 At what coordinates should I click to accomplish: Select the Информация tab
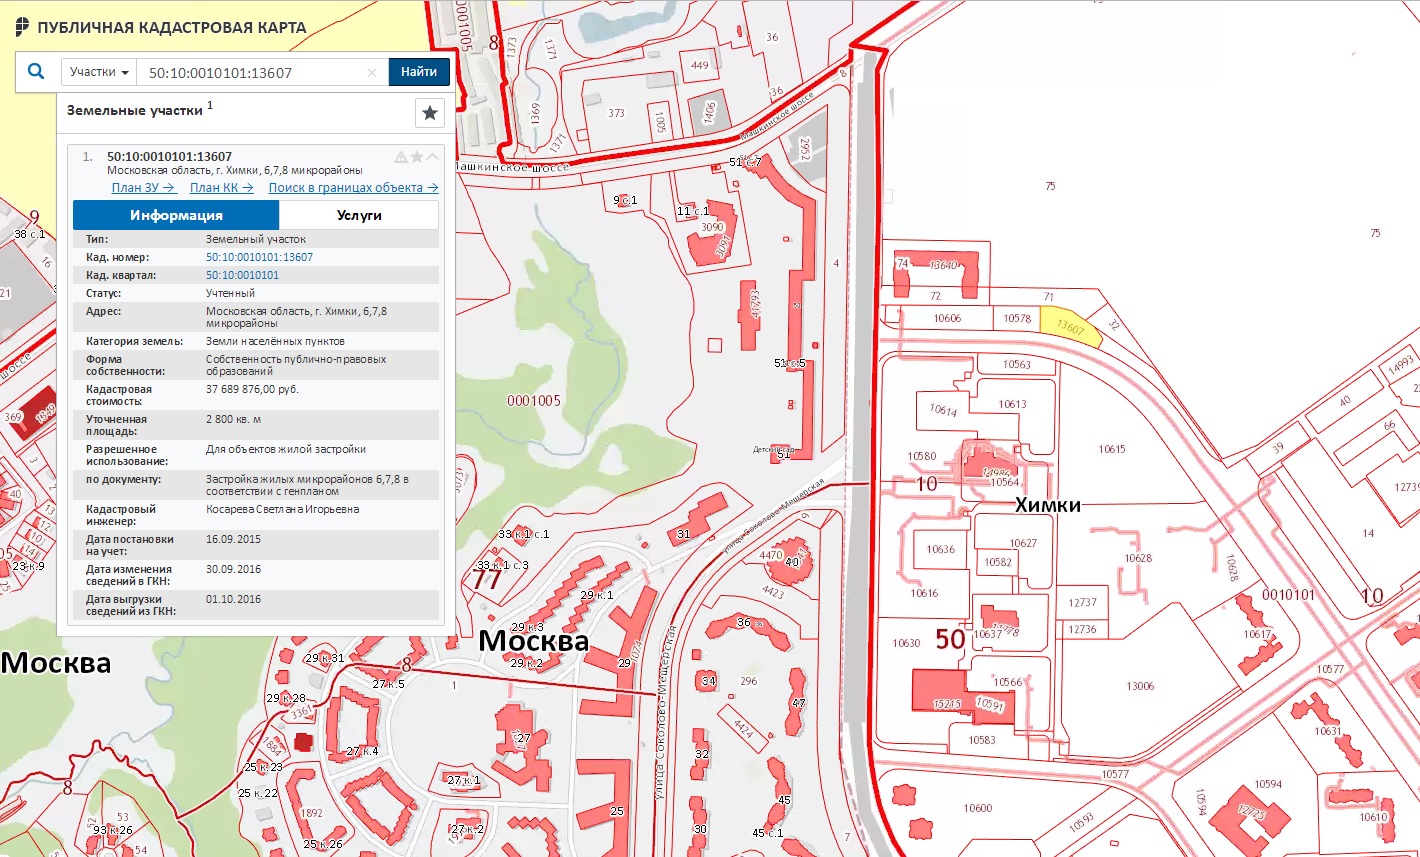[176, 215]
